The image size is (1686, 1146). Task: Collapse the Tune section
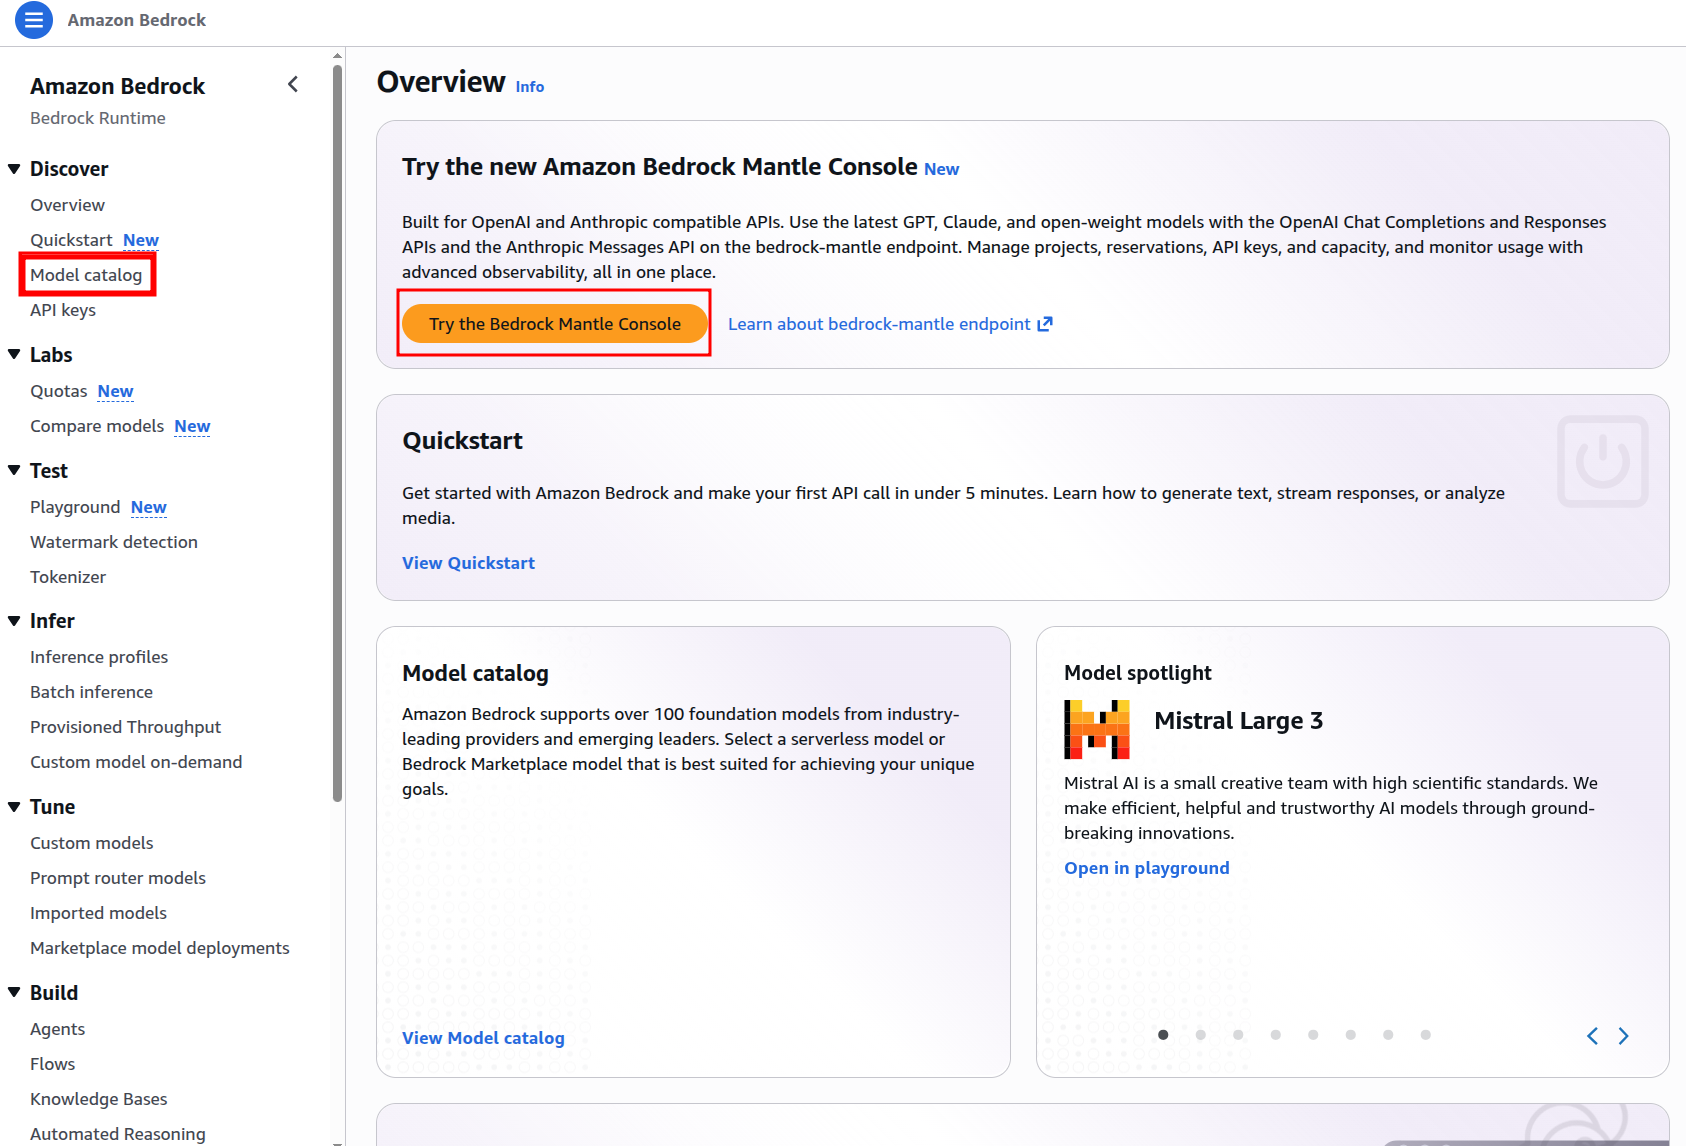coord(14,807)
